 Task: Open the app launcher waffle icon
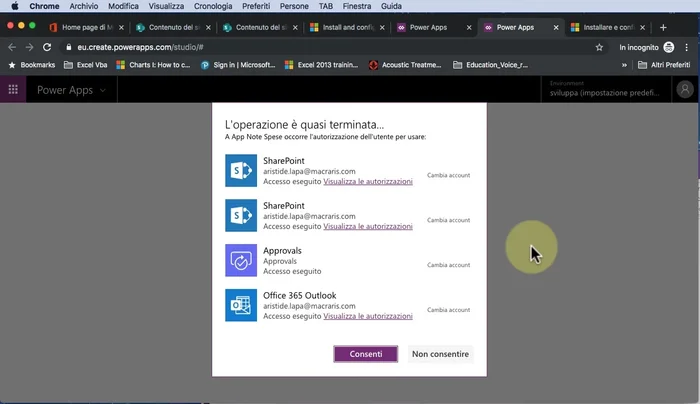pyautogui.click(x=13, y=90)
